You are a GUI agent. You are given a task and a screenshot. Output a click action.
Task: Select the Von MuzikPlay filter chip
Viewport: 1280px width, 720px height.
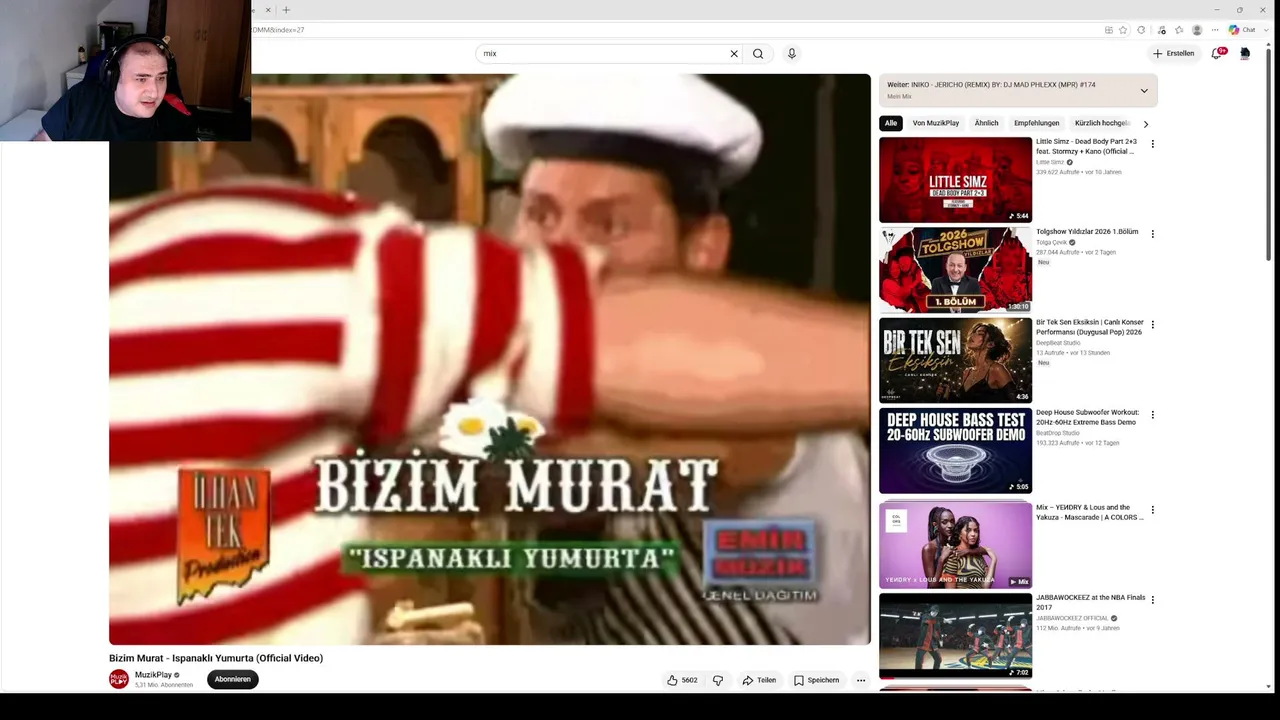coord(936,123)
